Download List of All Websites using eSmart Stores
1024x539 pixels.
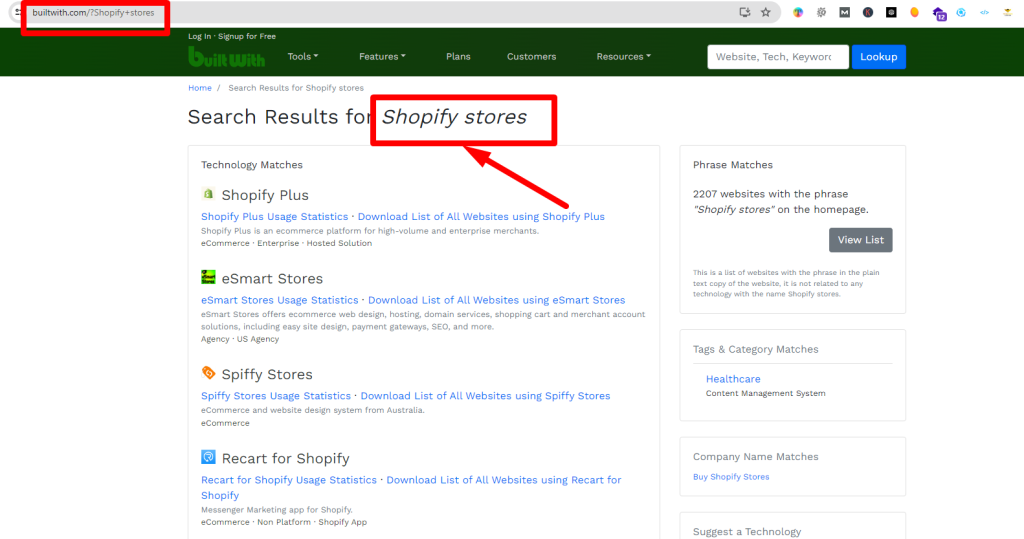[496, 301]
